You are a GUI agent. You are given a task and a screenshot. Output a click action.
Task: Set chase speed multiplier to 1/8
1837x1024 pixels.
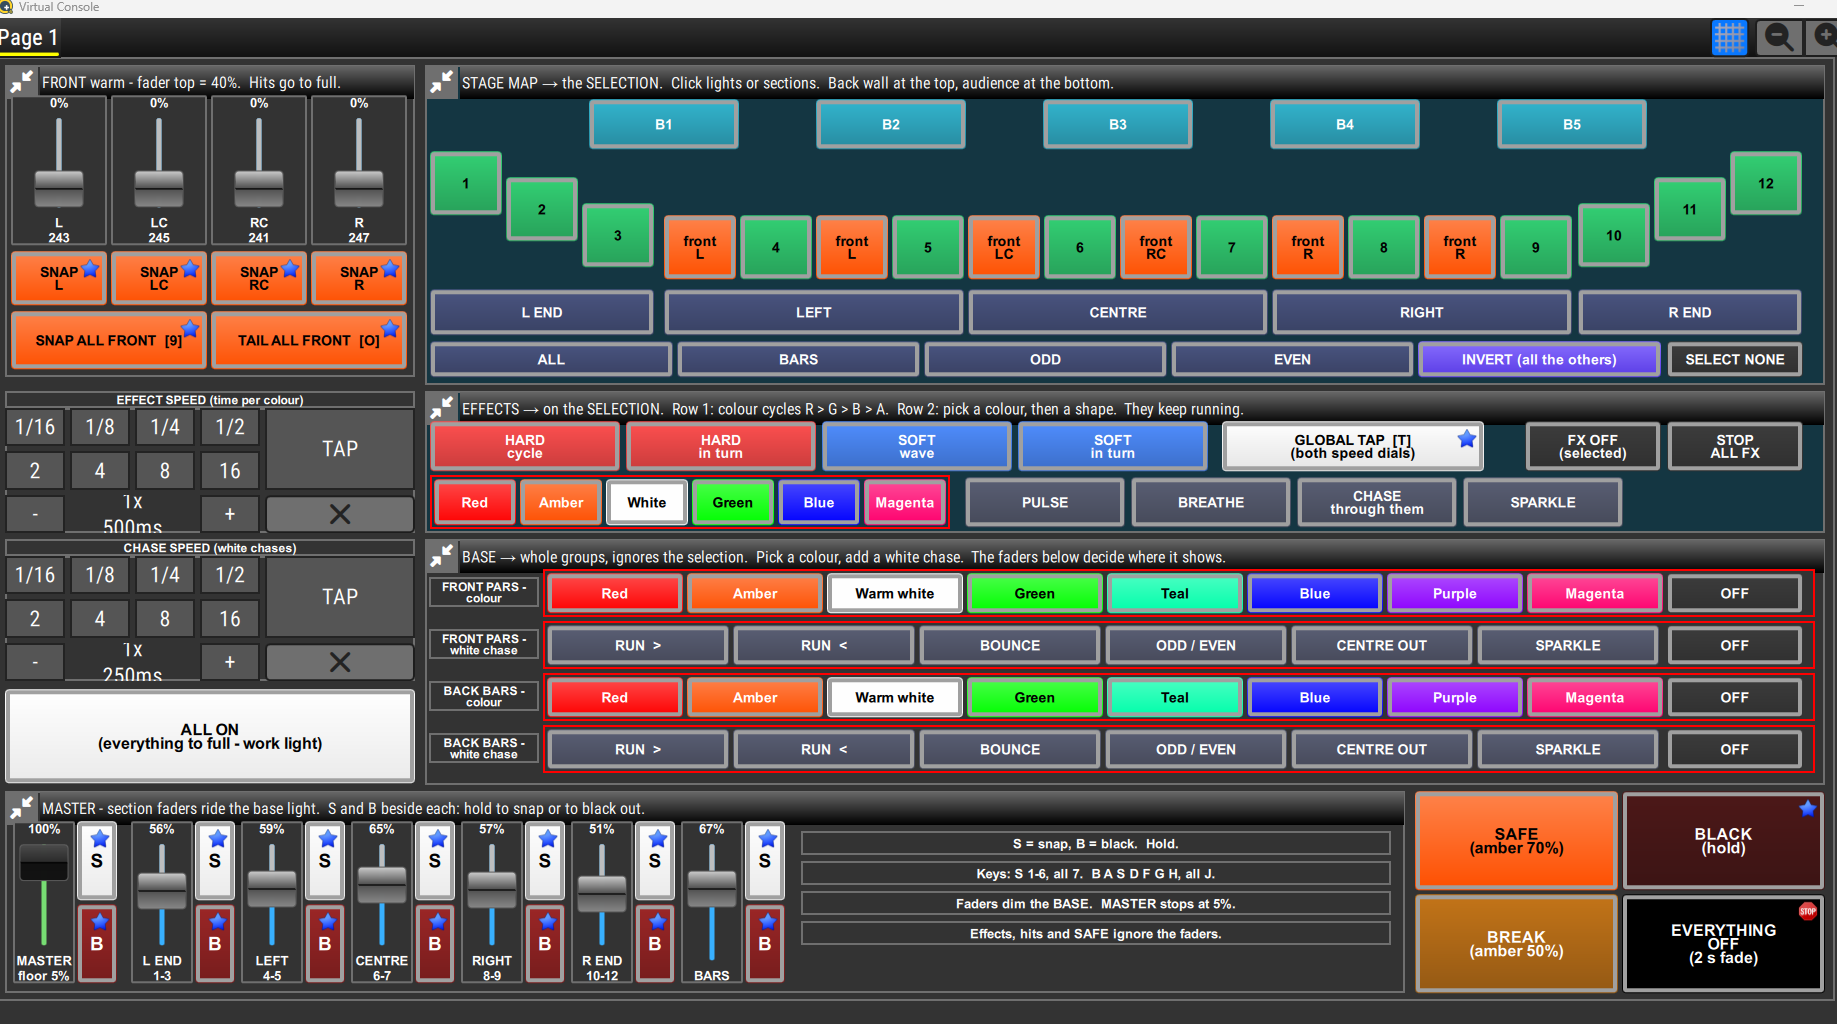[100, 575]
